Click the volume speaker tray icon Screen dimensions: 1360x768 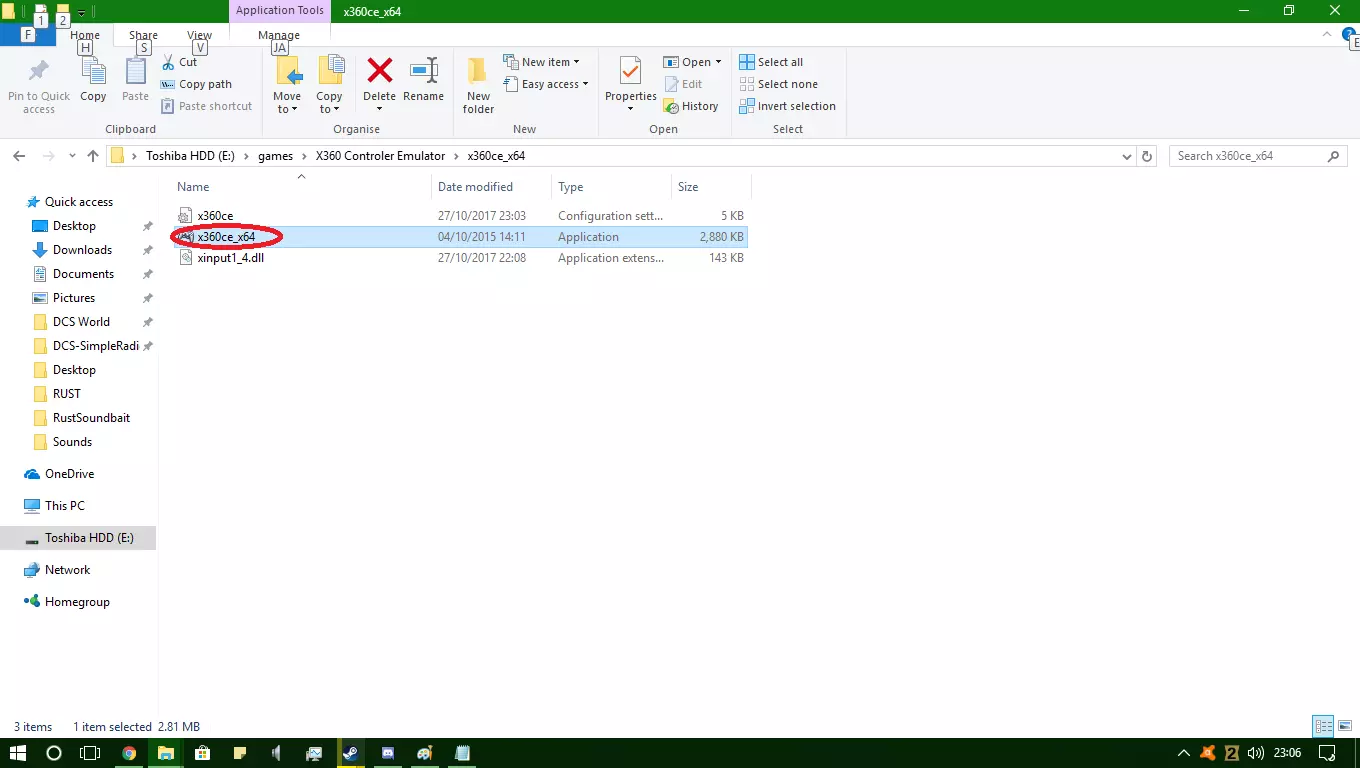pos(1256,753)
